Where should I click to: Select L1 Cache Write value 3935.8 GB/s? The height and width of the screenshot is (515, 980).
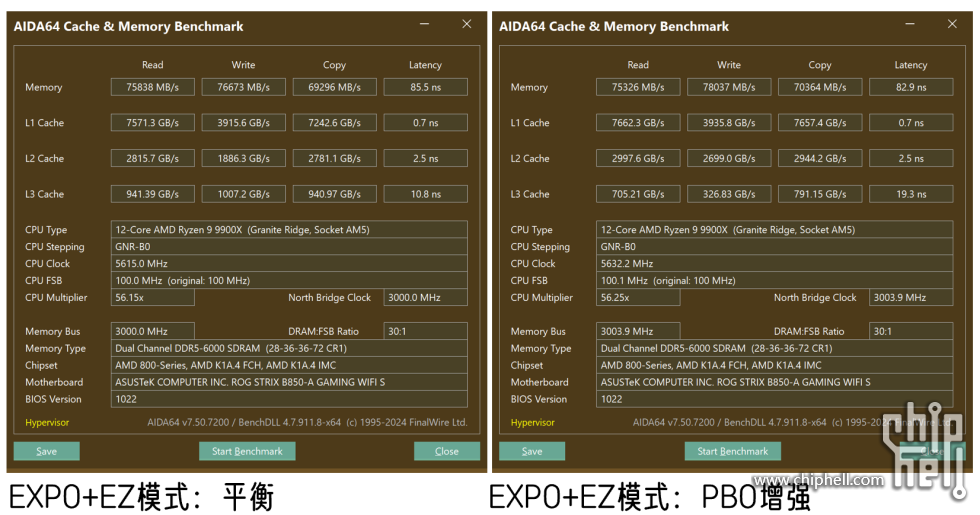[x=729, y=122]
